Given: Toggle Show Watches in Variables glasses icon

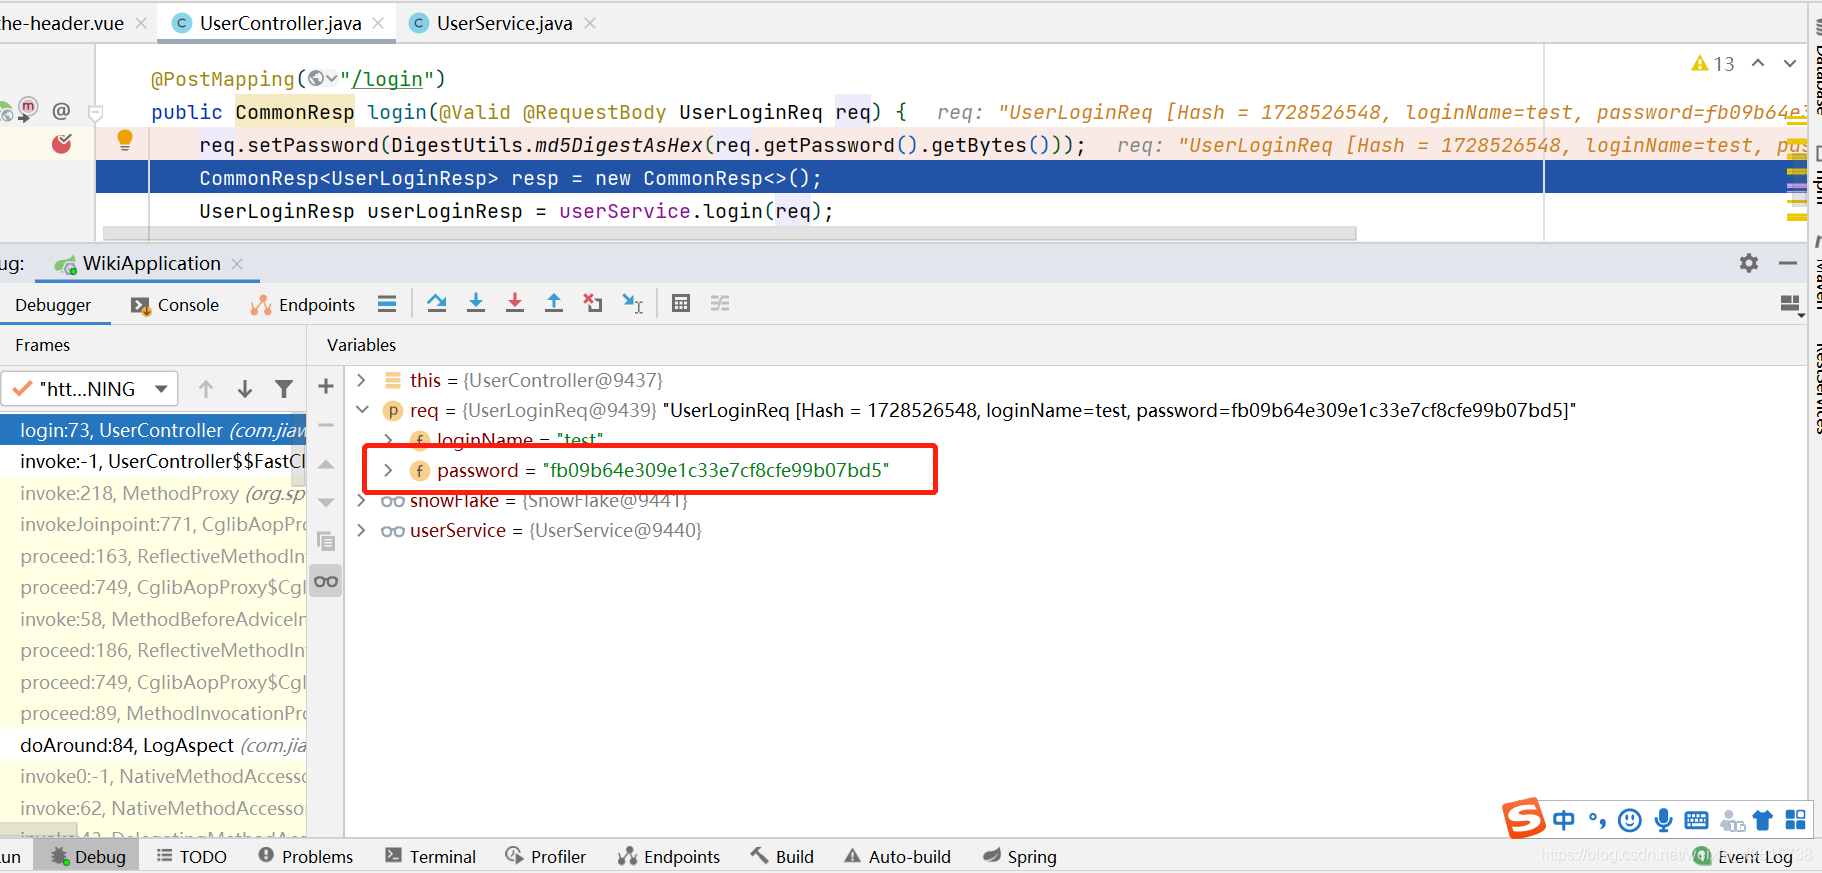Looking at the screenshot, I should [326, 581].
